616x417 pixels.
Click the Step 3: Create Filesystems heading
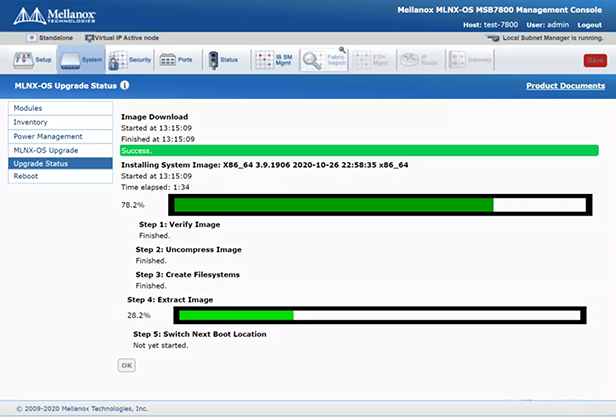(187, 275)
